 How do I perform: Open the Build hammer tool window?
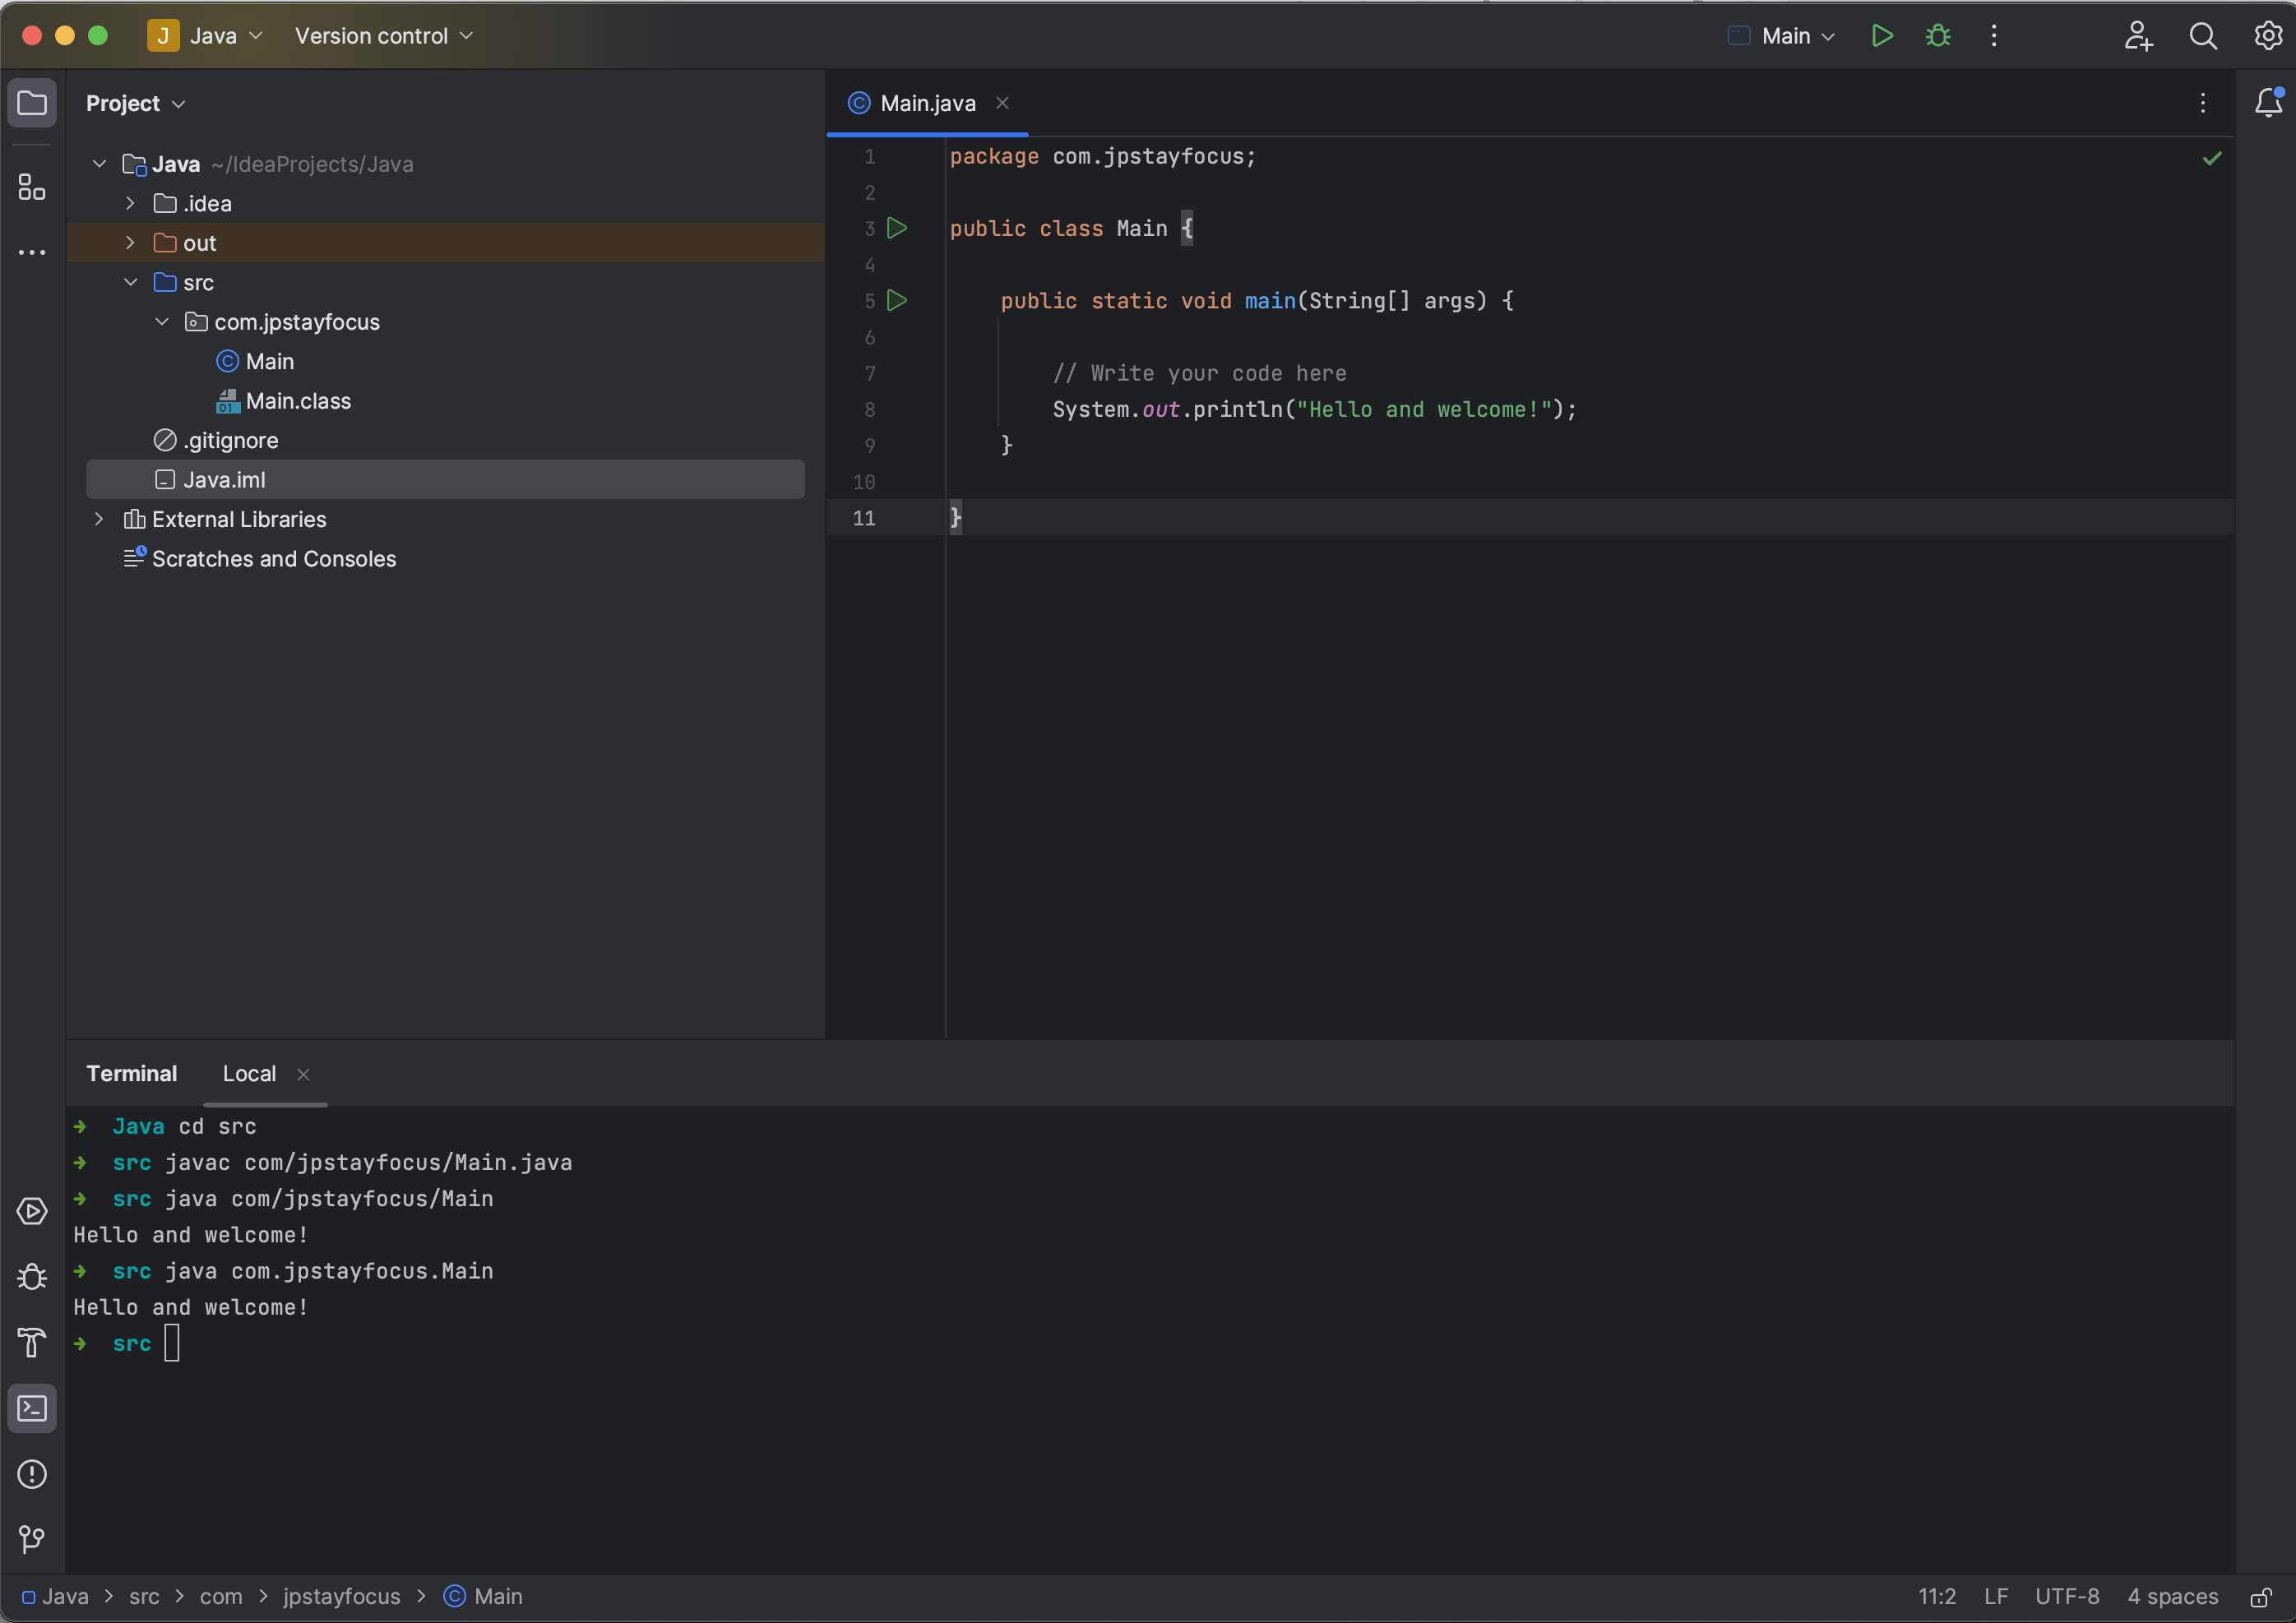(x=32, y=1343)
